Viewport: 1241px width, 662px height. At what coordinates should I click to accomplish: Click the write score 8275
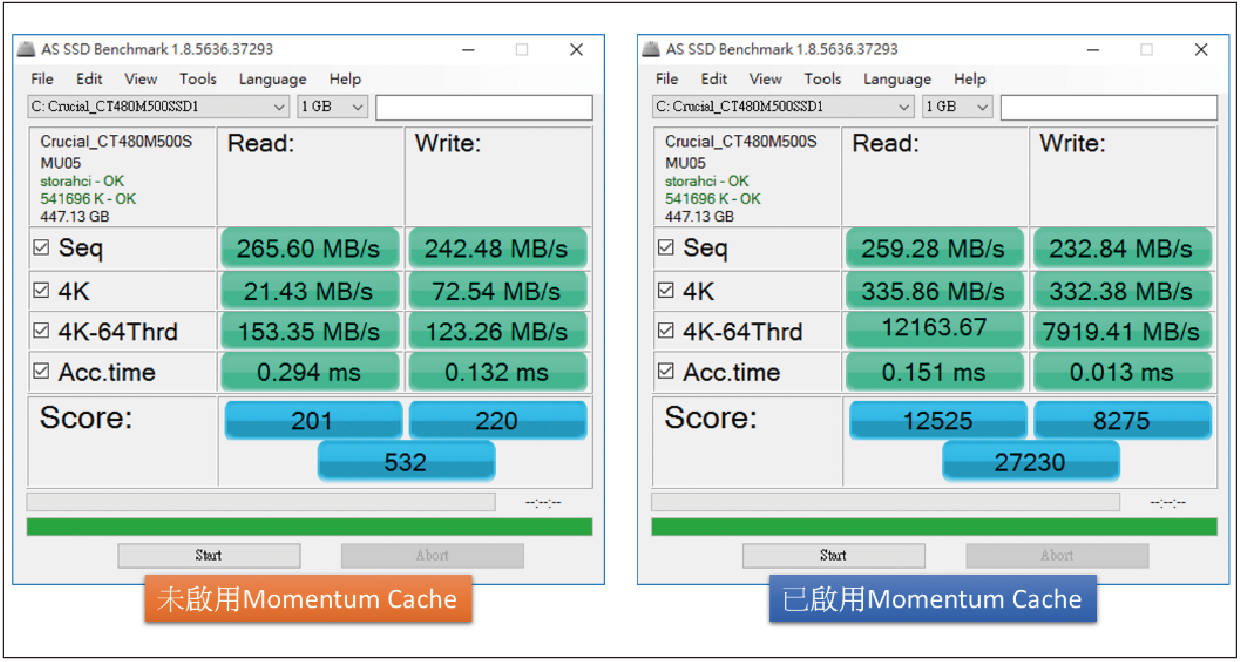pyautogui.click(x=1123, y=420)
